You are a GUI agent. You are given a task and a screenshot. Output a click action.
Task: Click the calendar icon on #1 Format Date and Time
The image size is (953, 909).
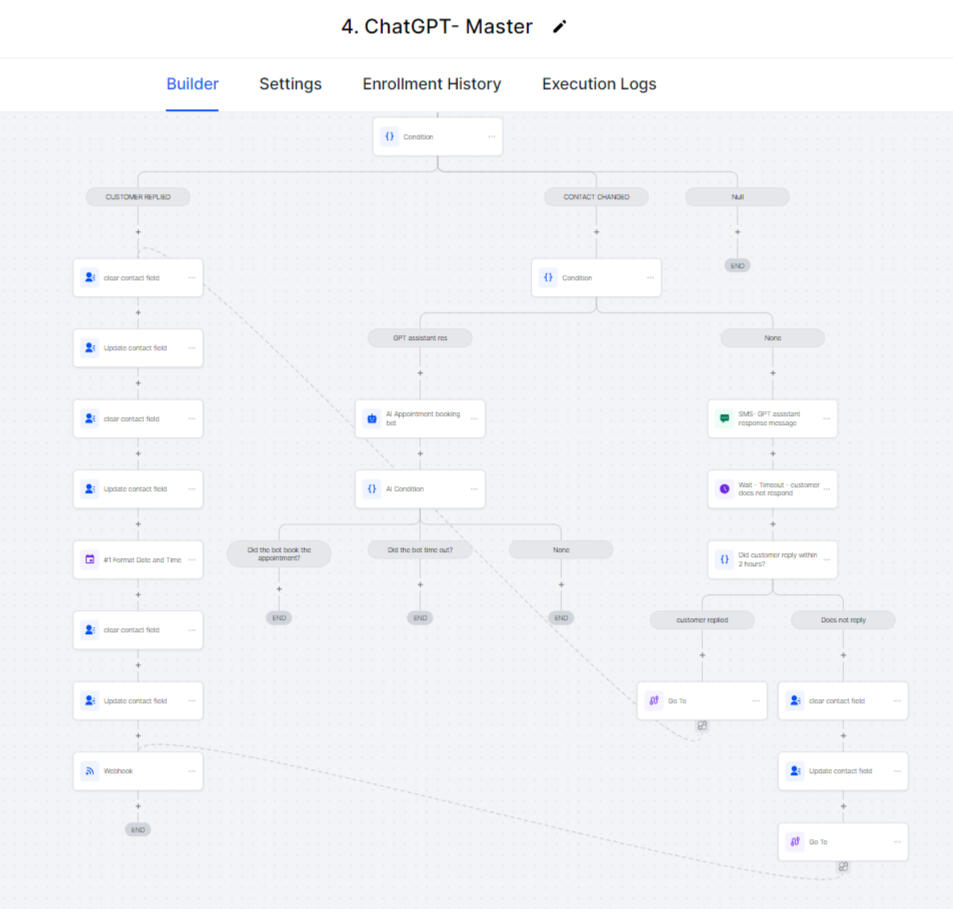coord(90,559)
